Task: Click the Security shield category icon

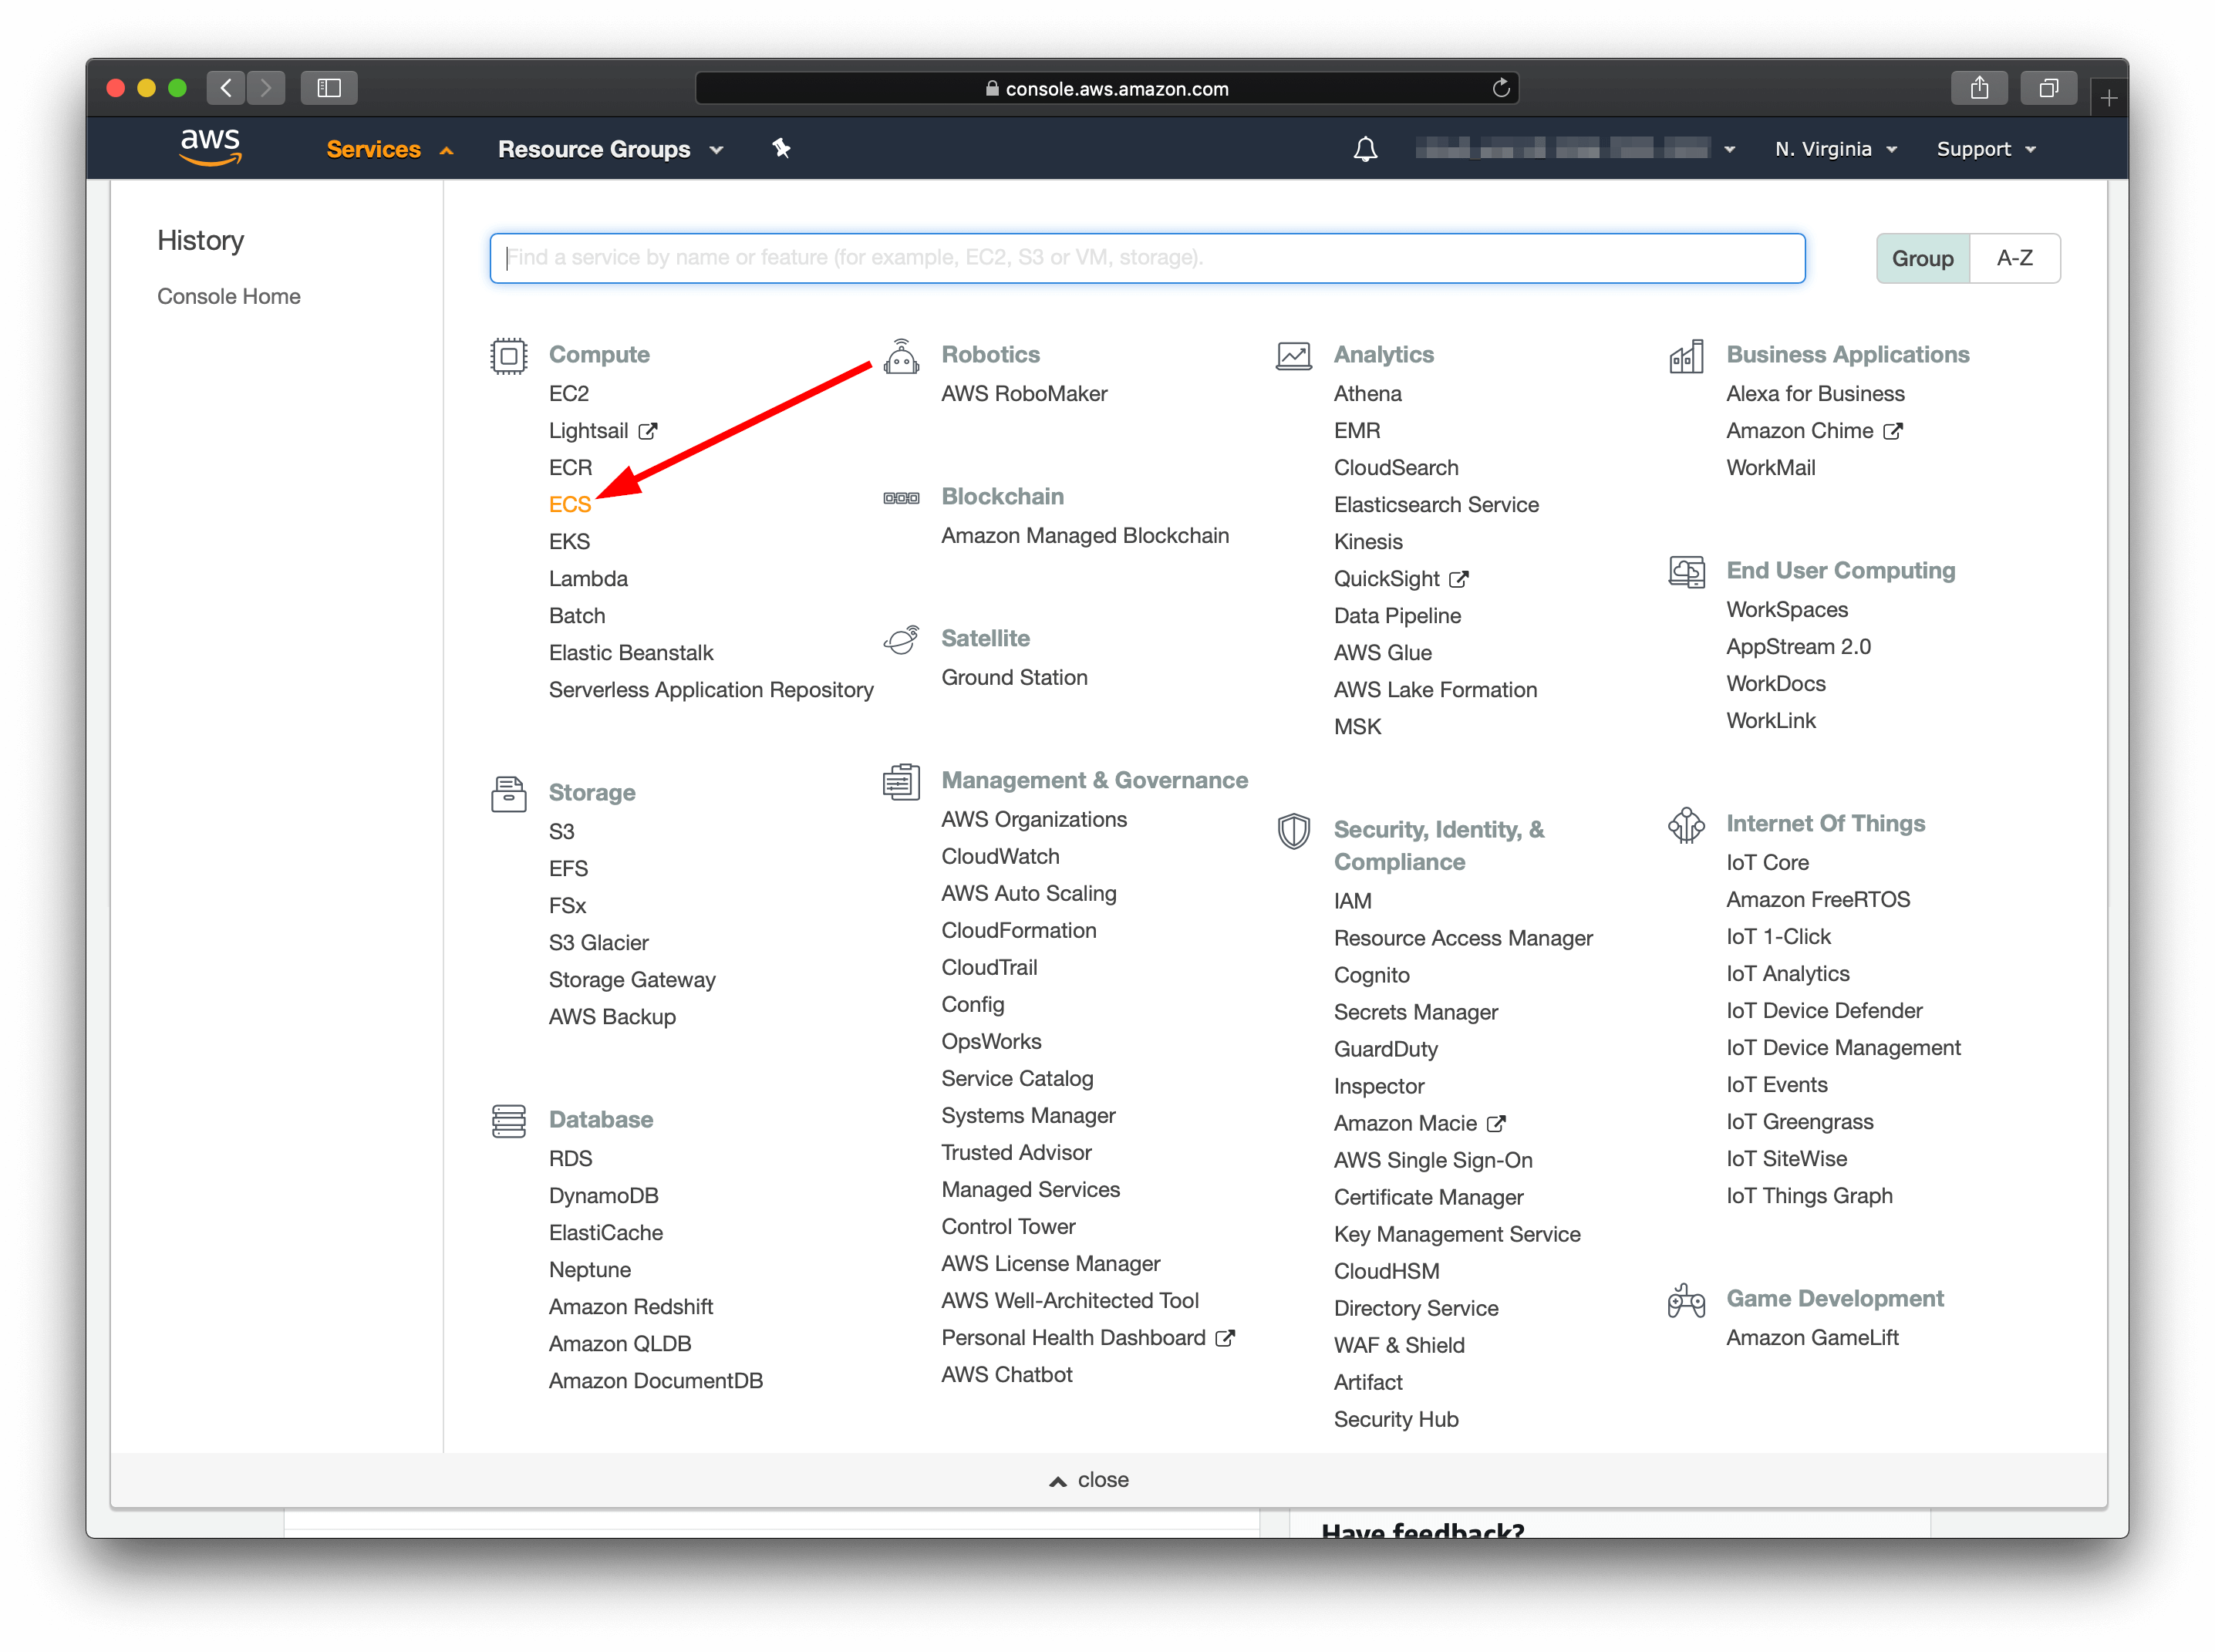Action: 1293,831
